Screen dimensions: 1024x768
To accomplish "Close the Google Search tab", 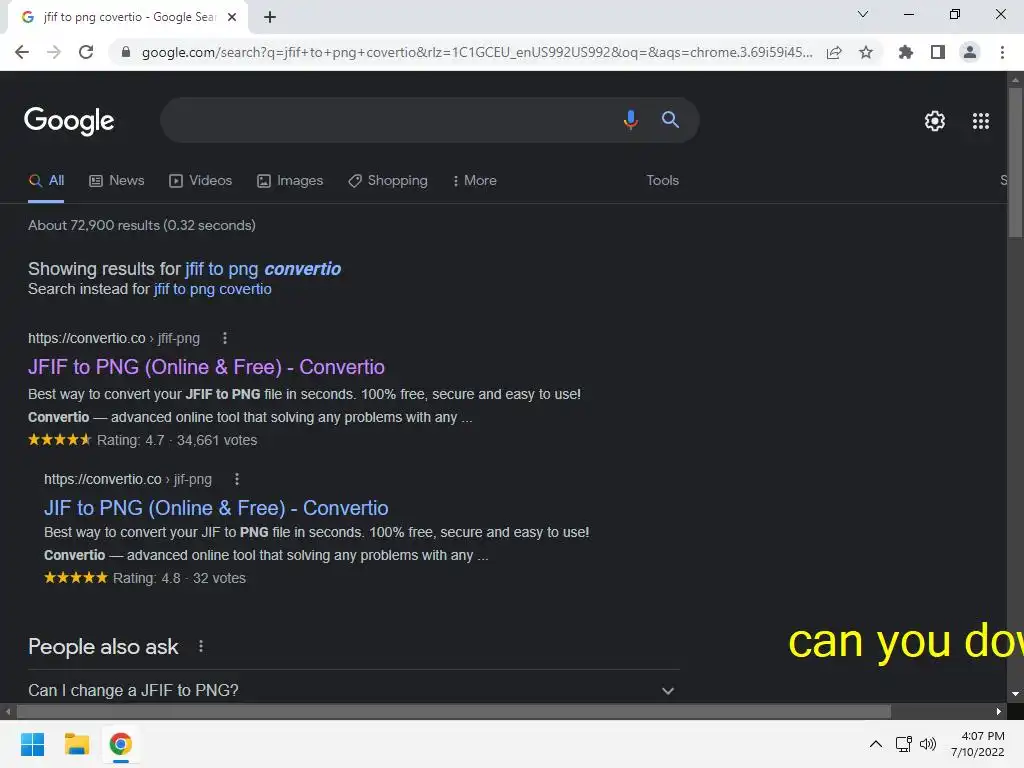I will [232, 17].
